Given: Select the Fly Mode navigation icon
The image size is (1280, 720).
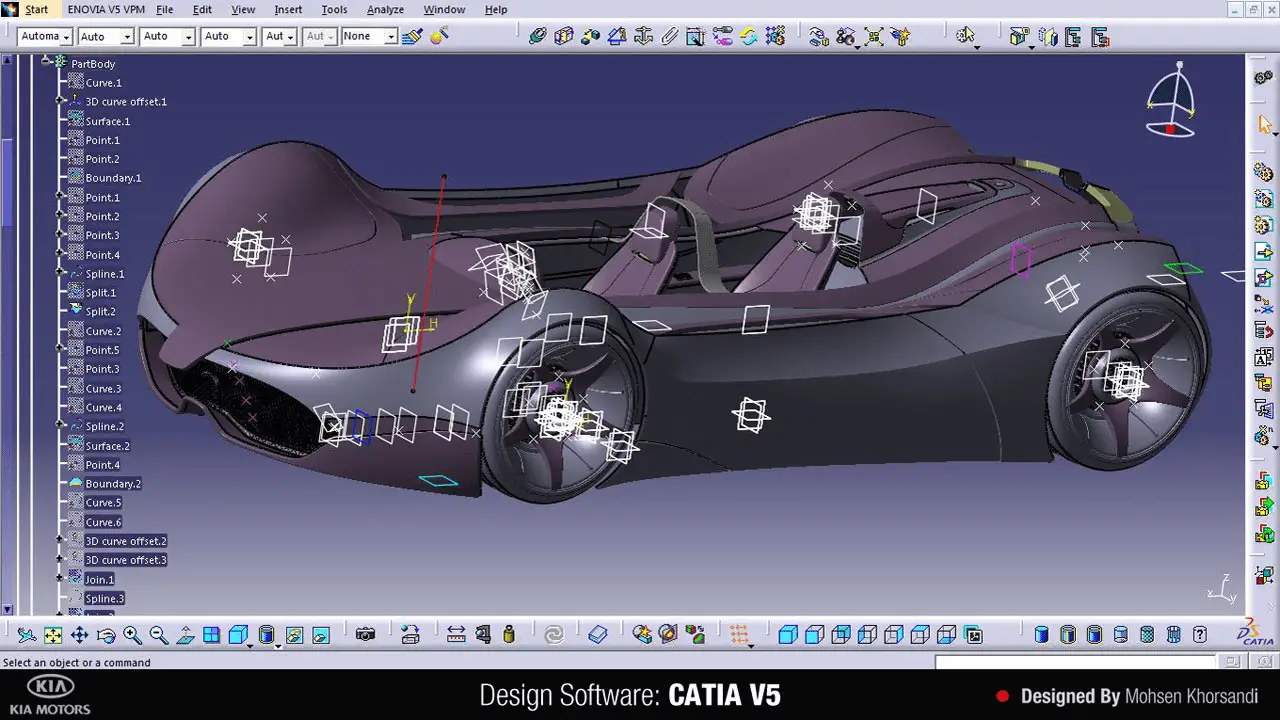Looking at the screenshot, I should click(x=27, y=635).
